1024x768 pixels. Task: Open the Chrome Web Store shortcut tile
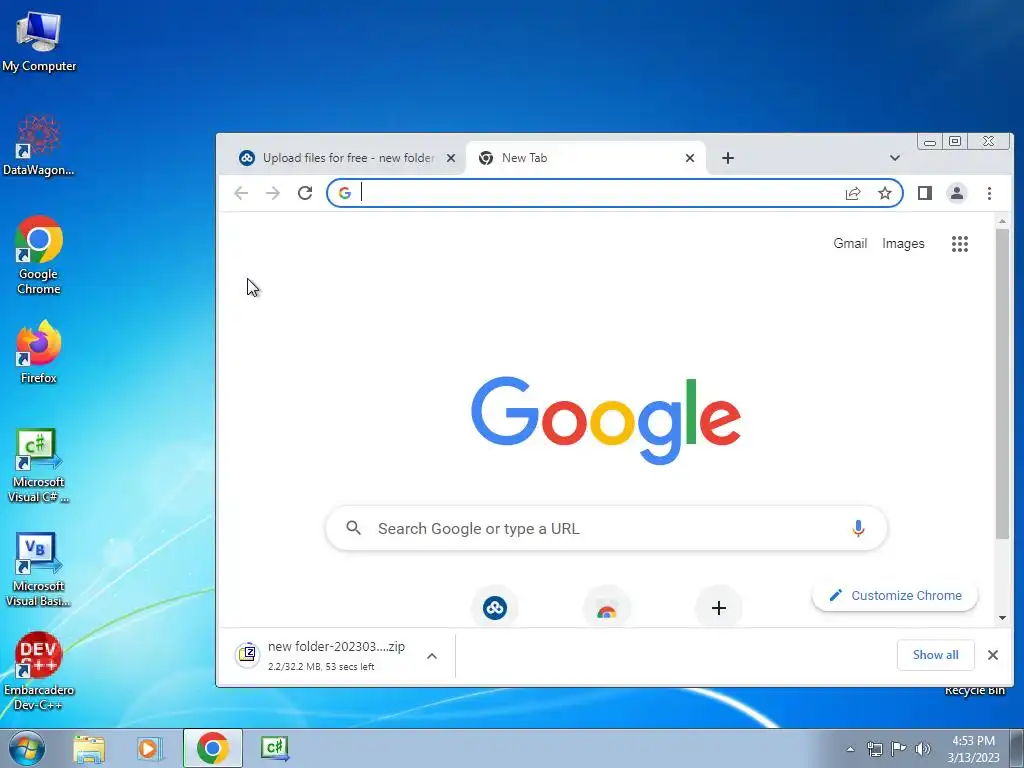pyautogui.click(x=607, y=608)
